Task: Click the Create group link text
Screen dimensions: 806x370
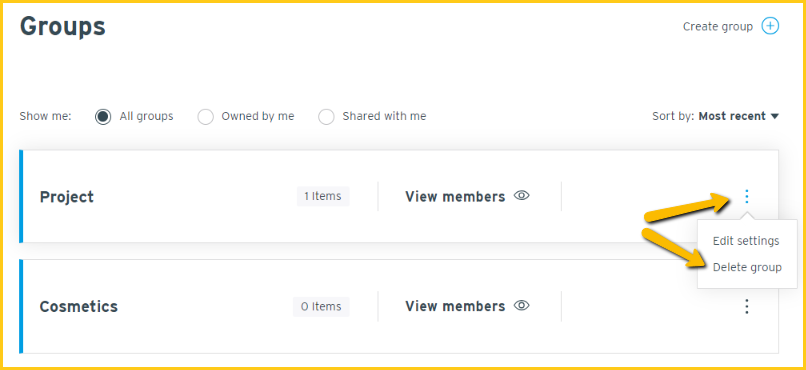Action: pyautogui.click(x=718, y=27)
